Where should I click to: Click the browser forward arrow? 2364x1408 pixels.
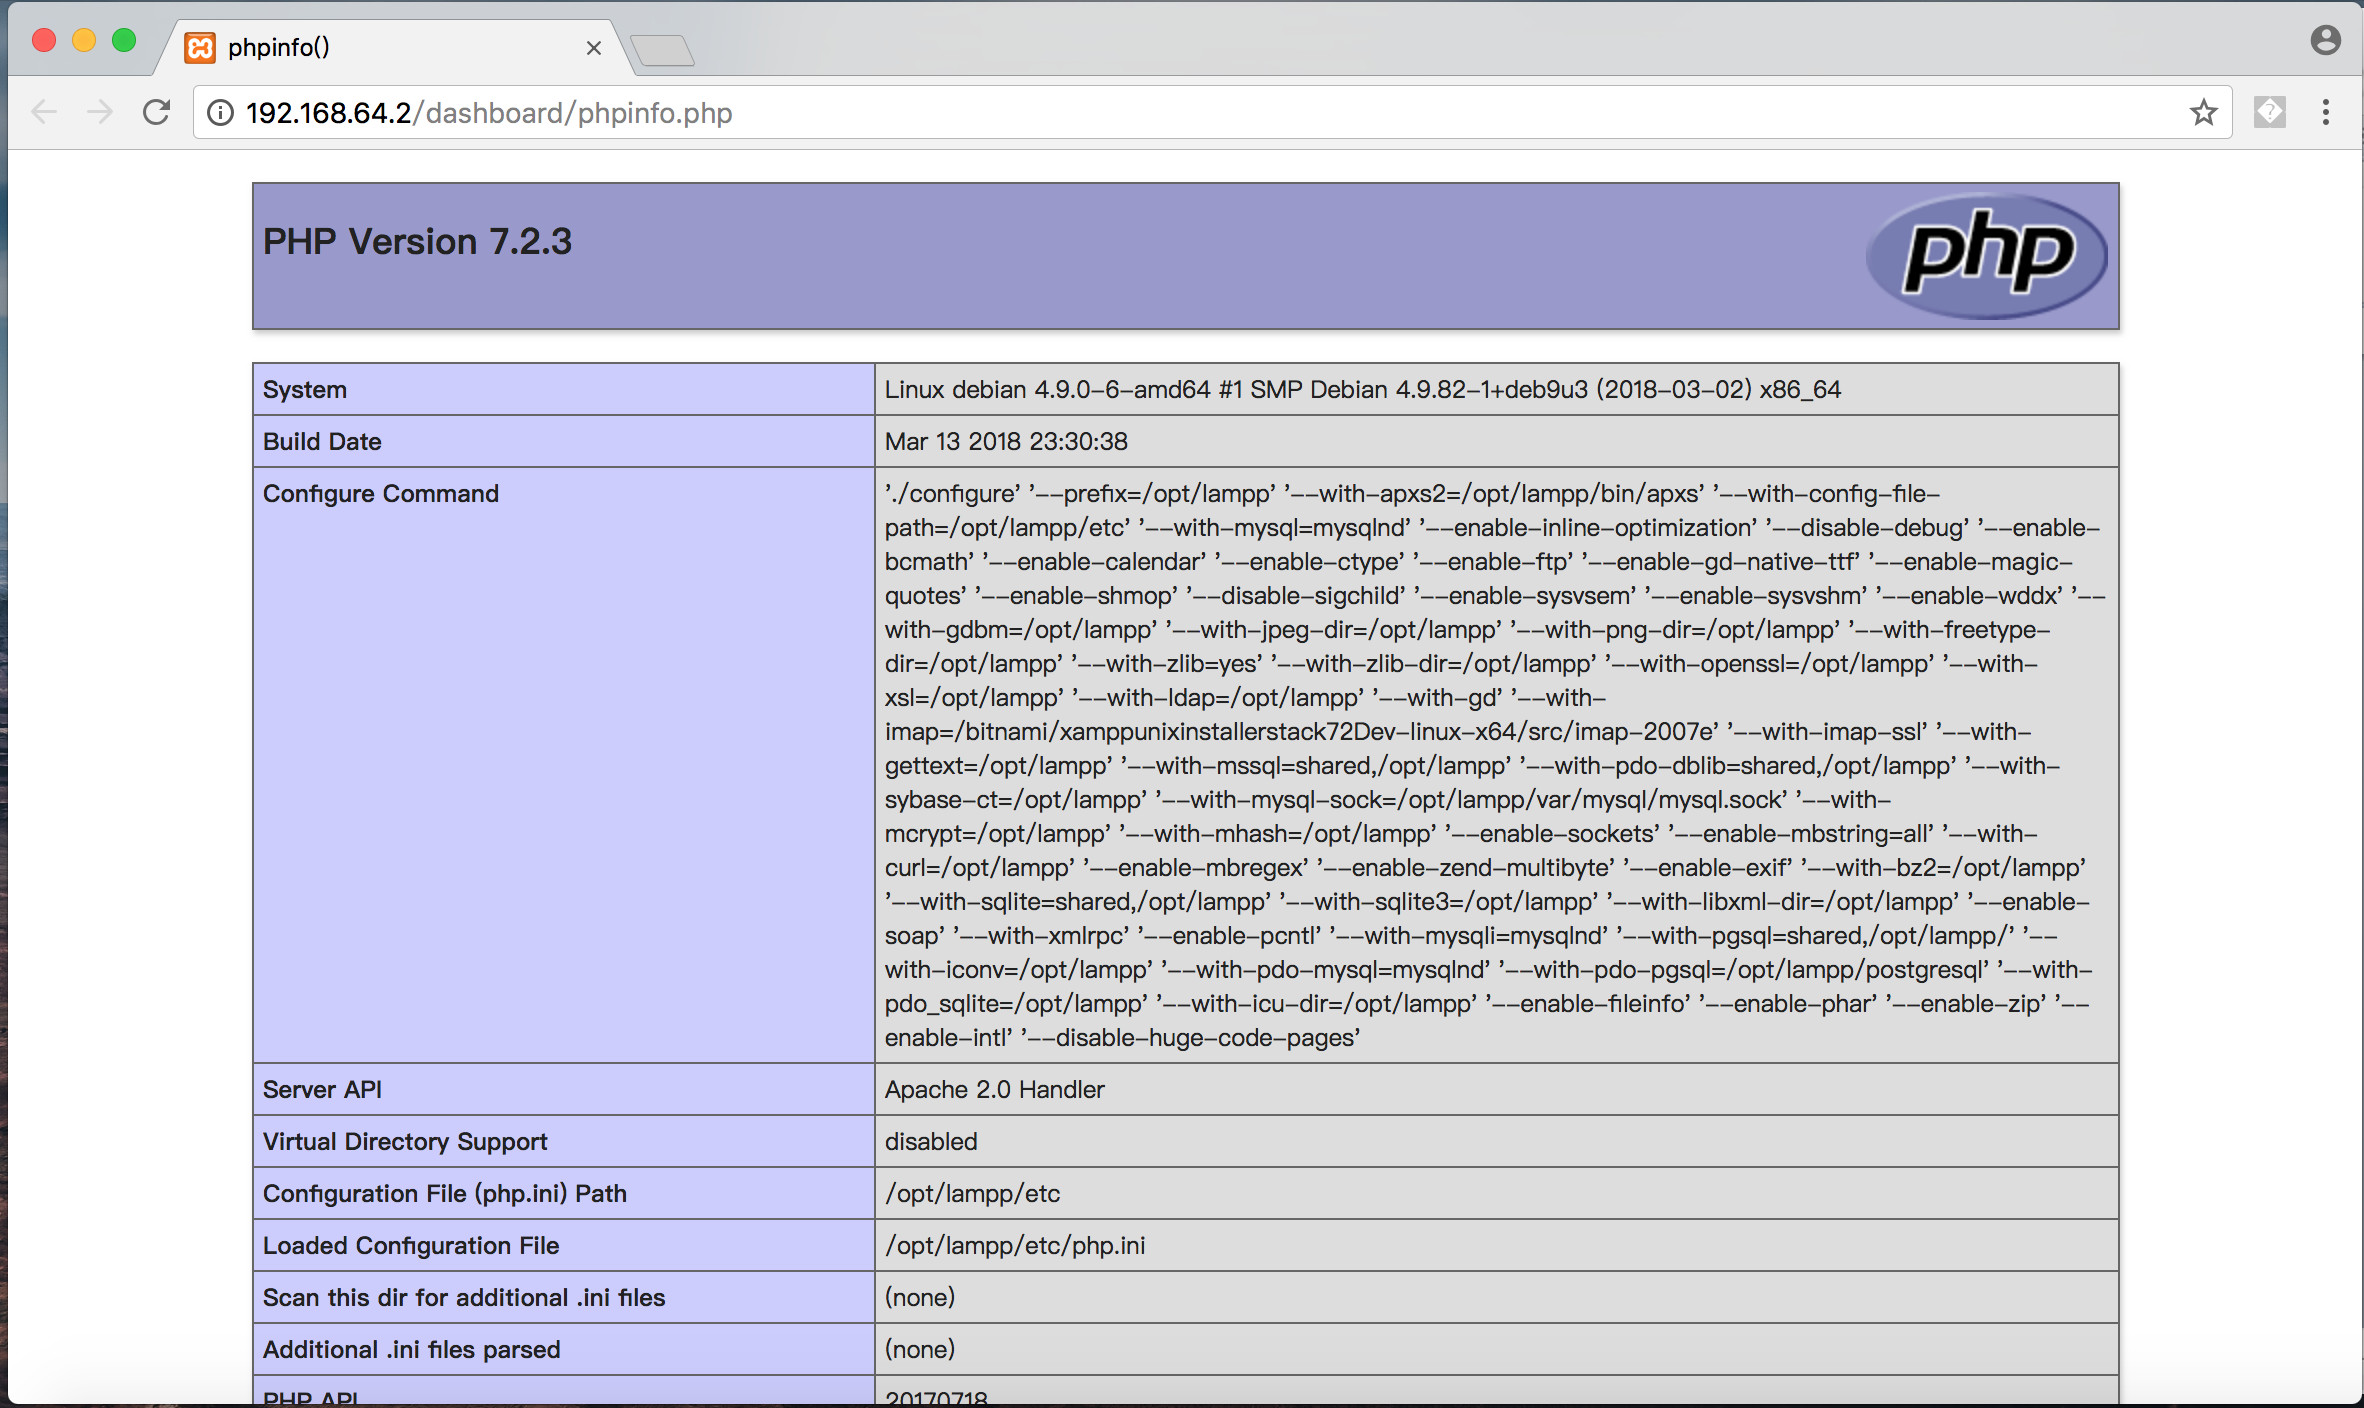tap(100, 112)
